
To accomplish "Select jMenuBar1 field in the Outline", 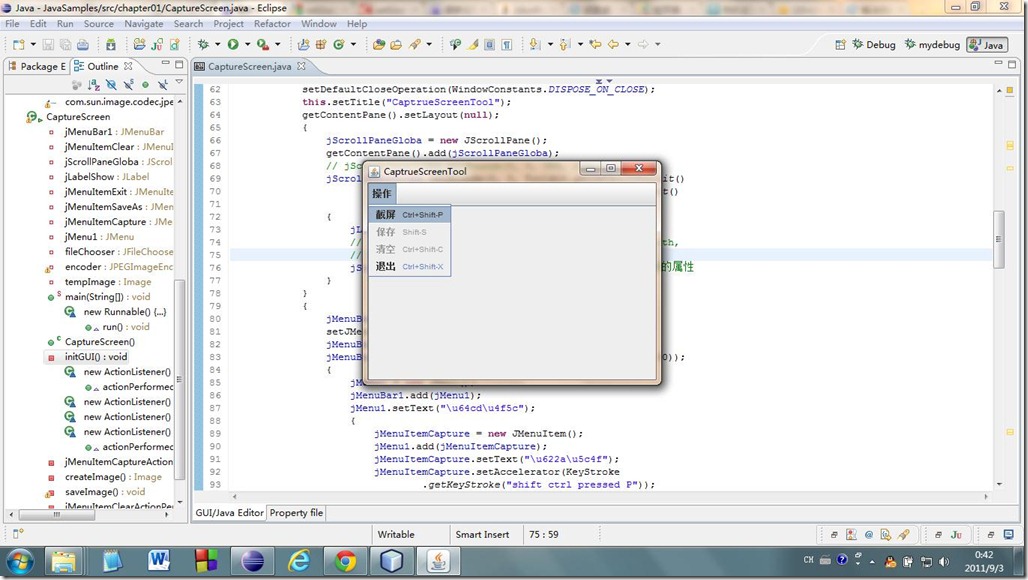I will (87, 131).
